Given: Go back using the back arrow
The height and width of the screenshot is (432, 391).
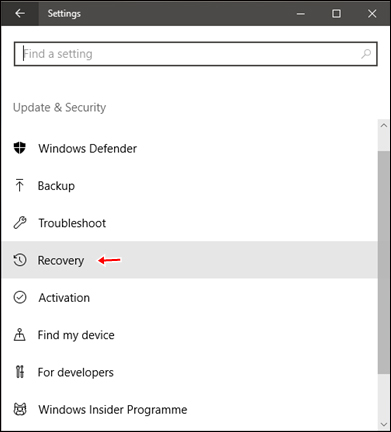Looking at the screenshot, I should [20, 13].
